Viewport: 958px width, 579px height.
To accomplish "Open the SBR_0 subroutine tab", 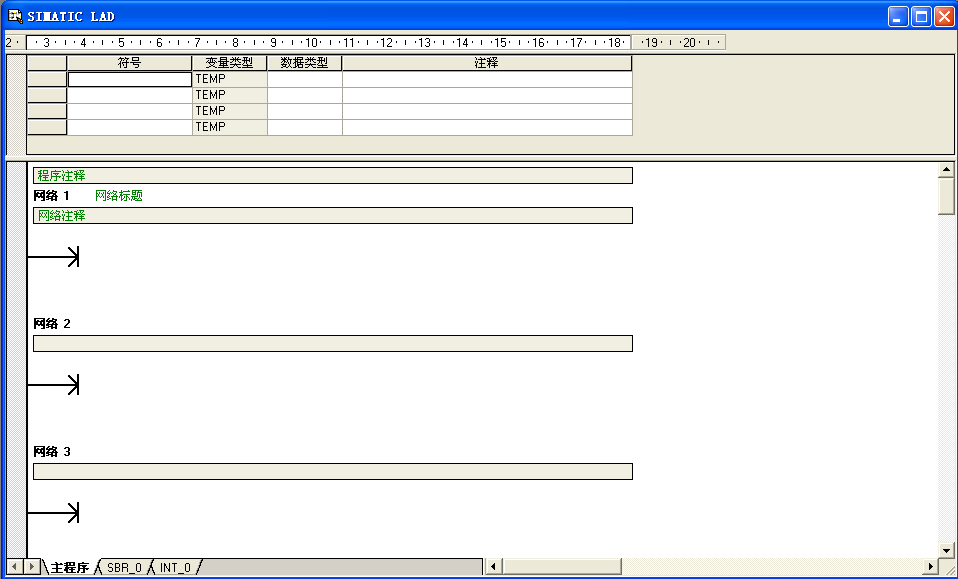I will 124,567.
